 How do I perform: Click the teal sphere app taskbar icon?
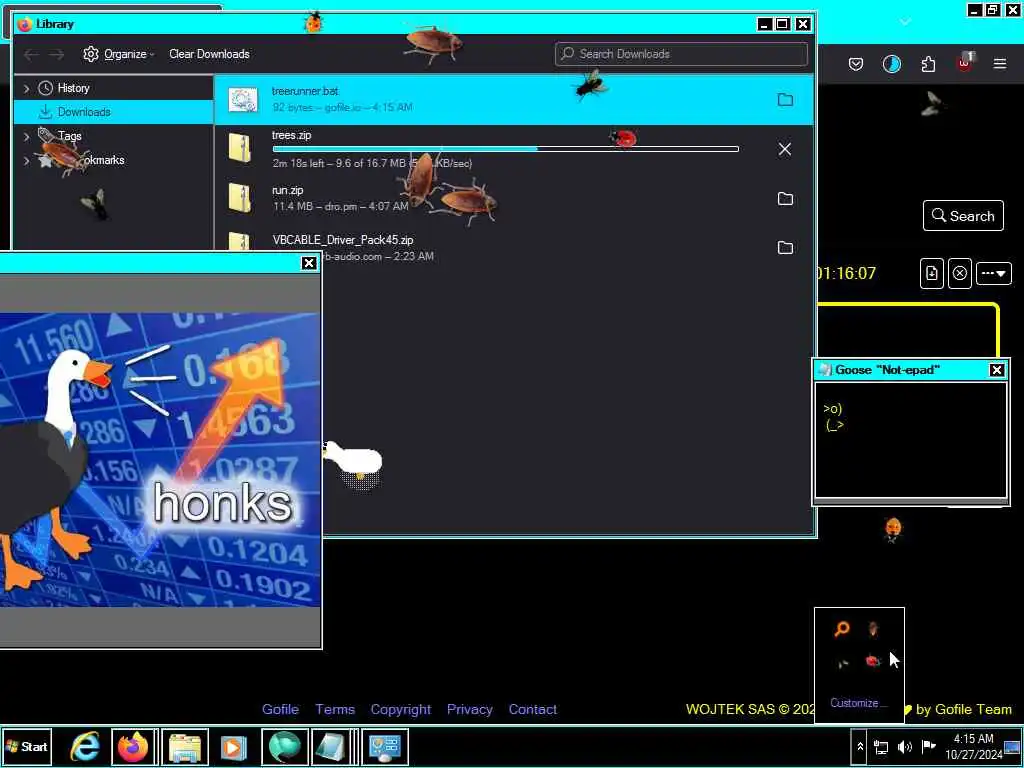pyautogui.click(x=285, y=746)
